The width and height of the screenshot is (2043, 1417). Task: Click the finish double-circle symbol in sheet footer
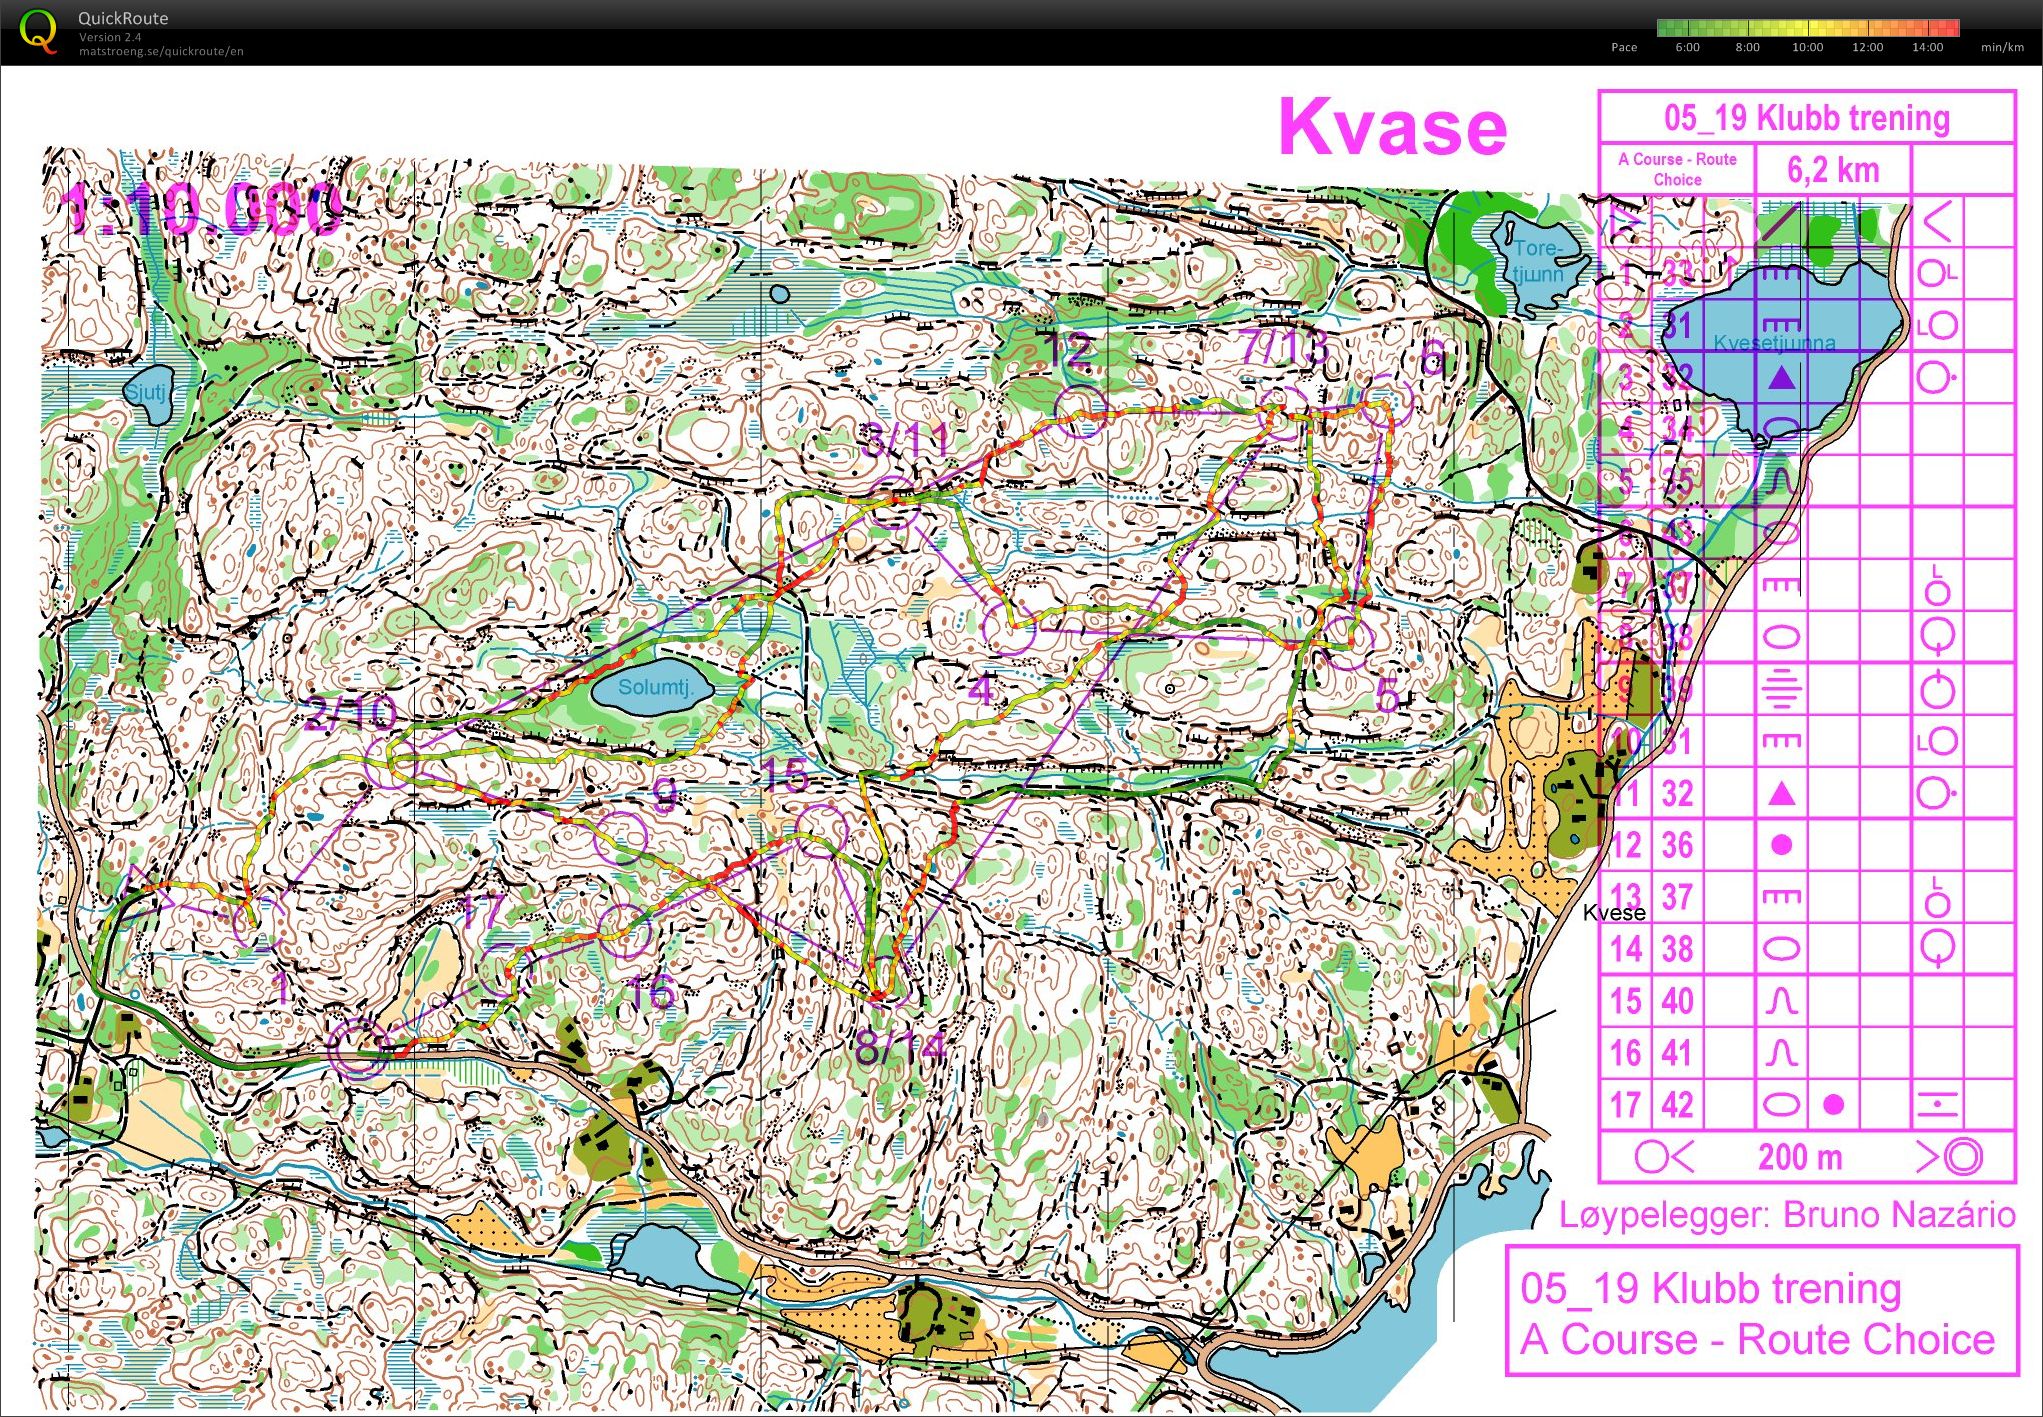click(1963, 1157)
